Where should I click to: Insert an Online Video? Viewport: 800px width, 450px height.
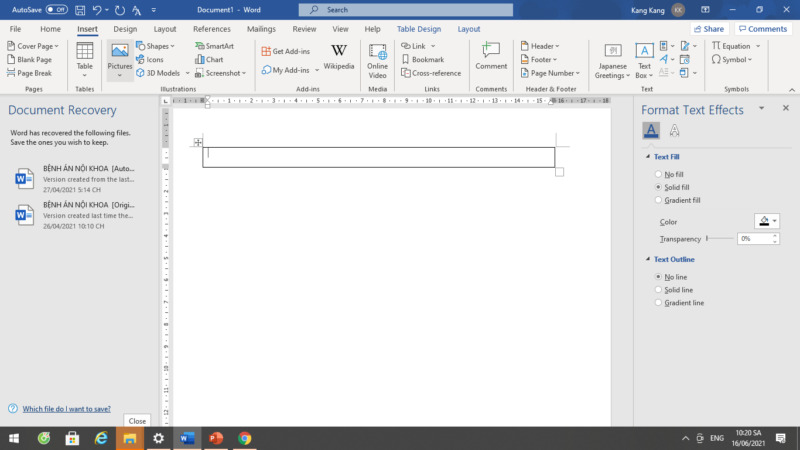(x=378, y=61)
